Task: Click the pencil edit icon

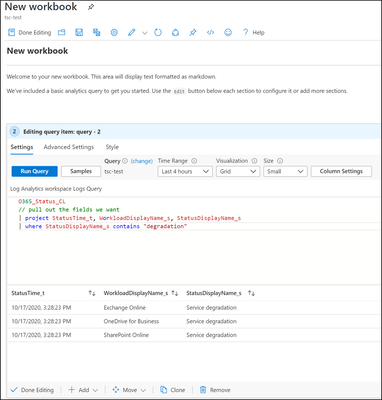Action: click(x=132, y=32)
